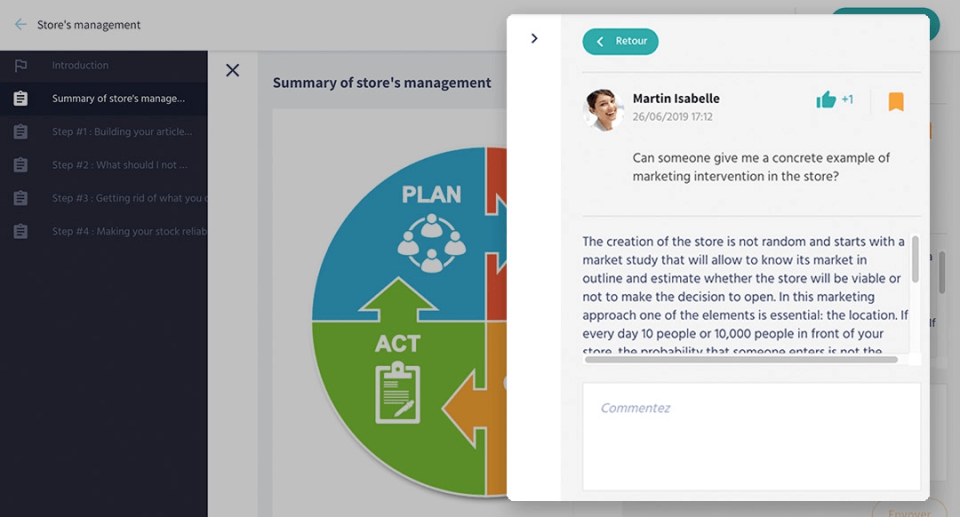The width and height of the screenshot is (960, 517).
Task: Click the horizontal scrollbar under the reply text
Action: (x=741, y=360)
